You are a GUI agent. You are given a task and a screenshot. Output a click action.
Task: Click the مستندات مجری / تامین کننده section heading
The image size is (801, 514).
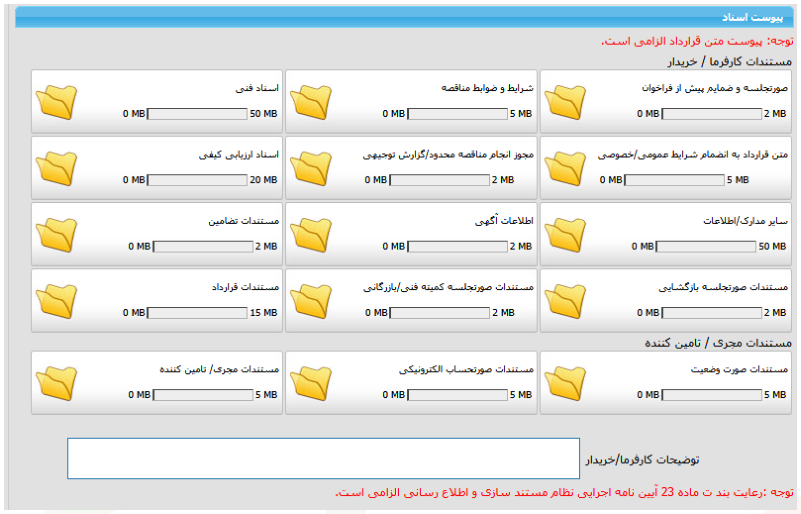point(718,343)
